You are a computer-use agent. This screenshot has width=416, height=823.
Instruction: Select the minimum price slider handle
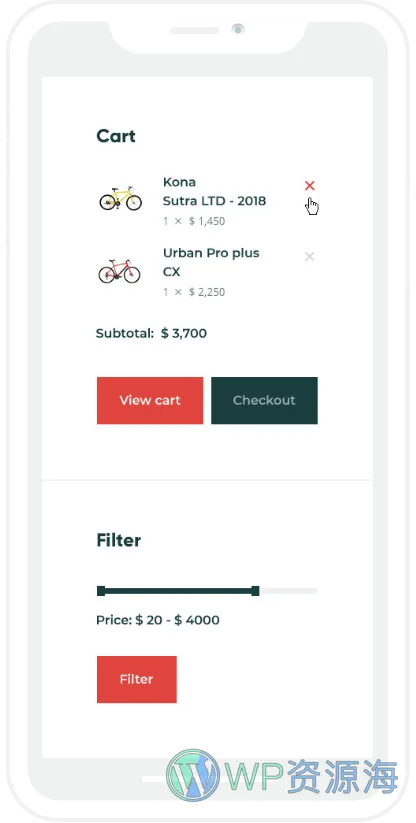click(101, 591)
